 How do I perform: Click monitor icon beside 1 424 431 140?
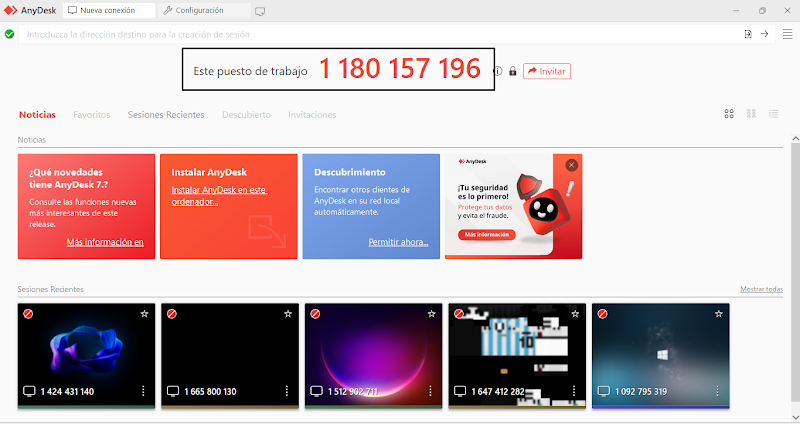pos(29,391)
